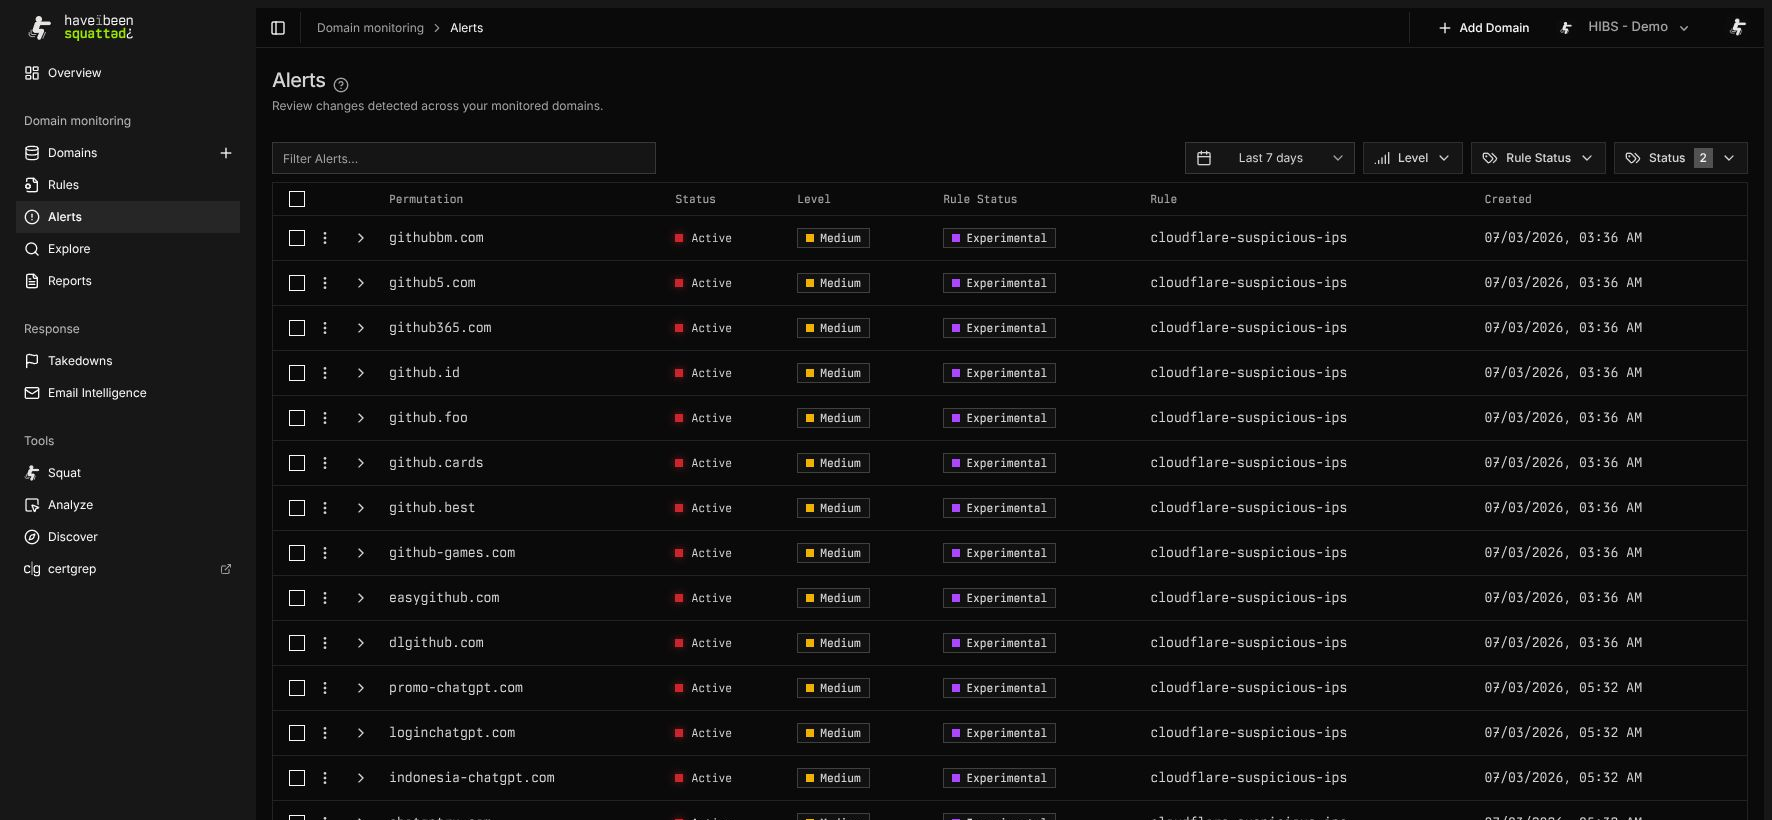The height and width of the screenshot is (820, 1772).
Task: Open row actions menu for github365.com
Action: tap(325, 328)
